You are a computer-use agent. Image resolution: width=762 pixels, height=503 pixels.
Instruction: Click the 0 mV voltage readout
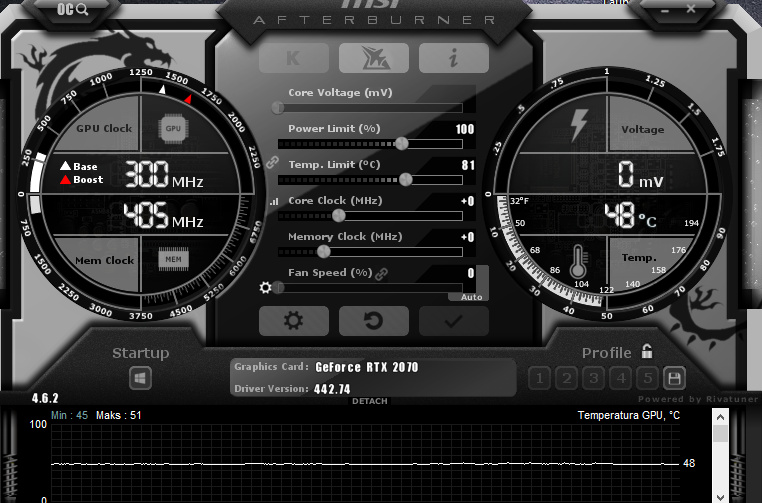coord(641,174)
